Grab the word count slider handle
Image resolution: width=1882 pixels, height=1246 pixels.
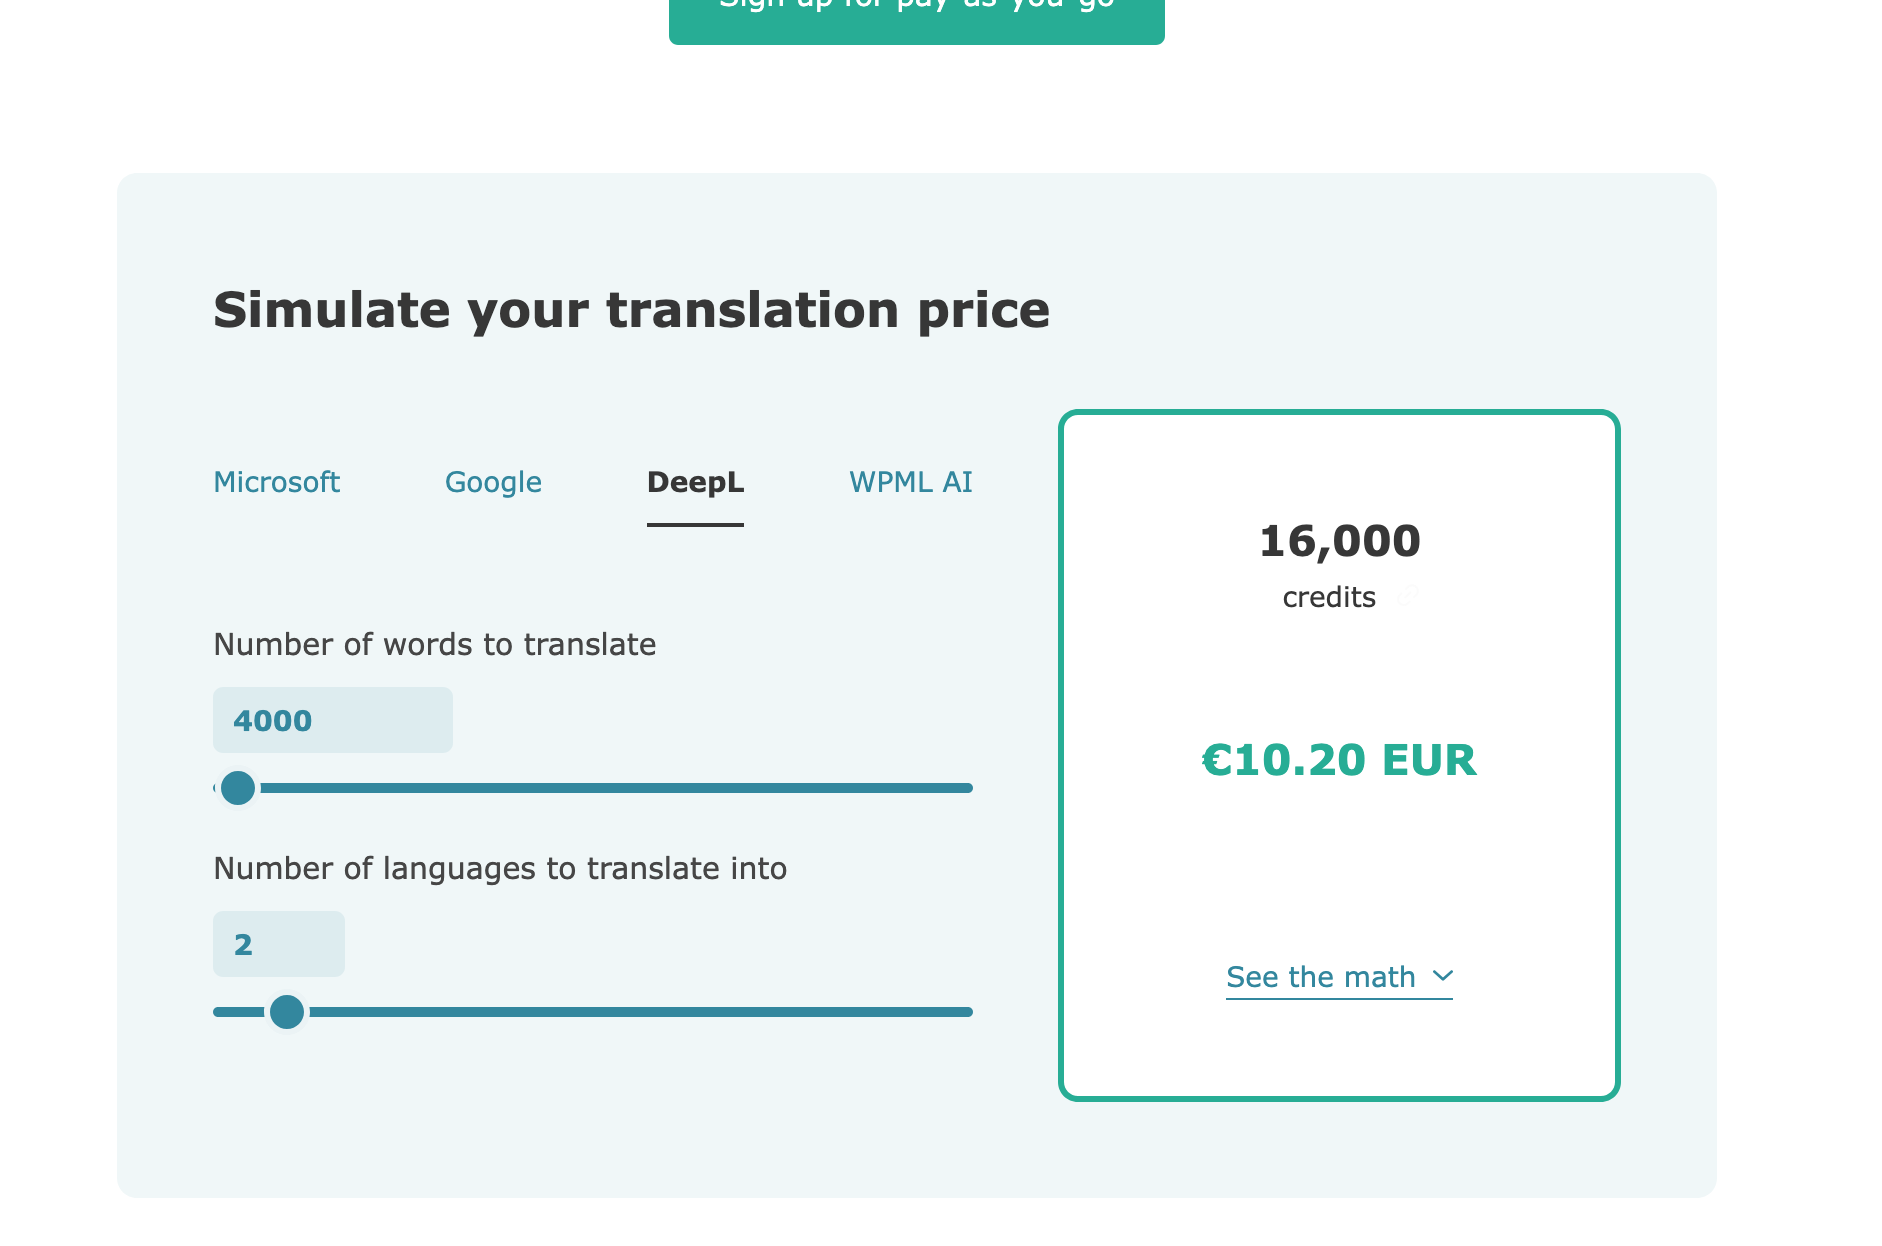(x=238, y=788)
